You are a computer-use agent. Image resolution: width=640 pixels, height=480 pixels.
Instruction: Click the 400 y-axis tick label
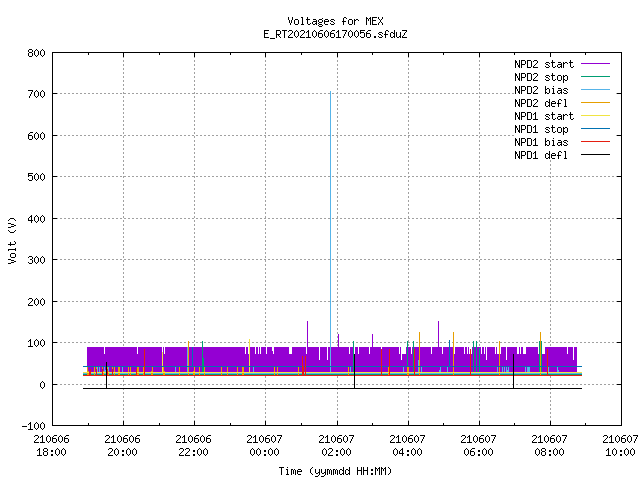[x=36, y=219]
